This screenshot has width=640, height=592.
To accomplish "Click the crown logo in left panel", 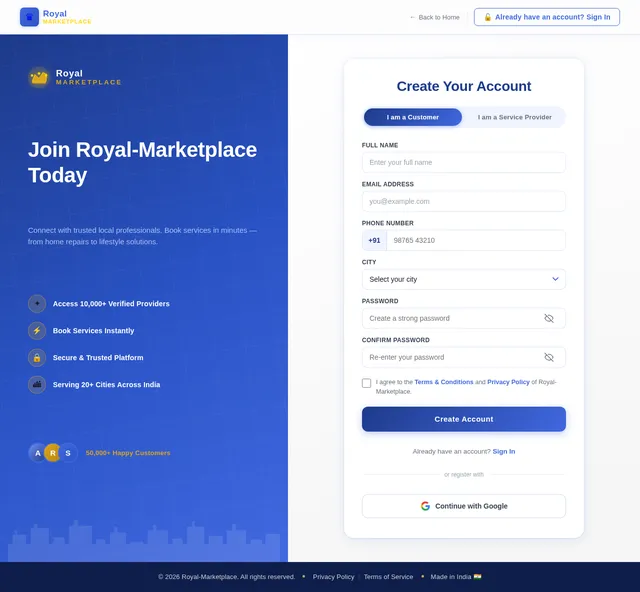I will [39, 77].
